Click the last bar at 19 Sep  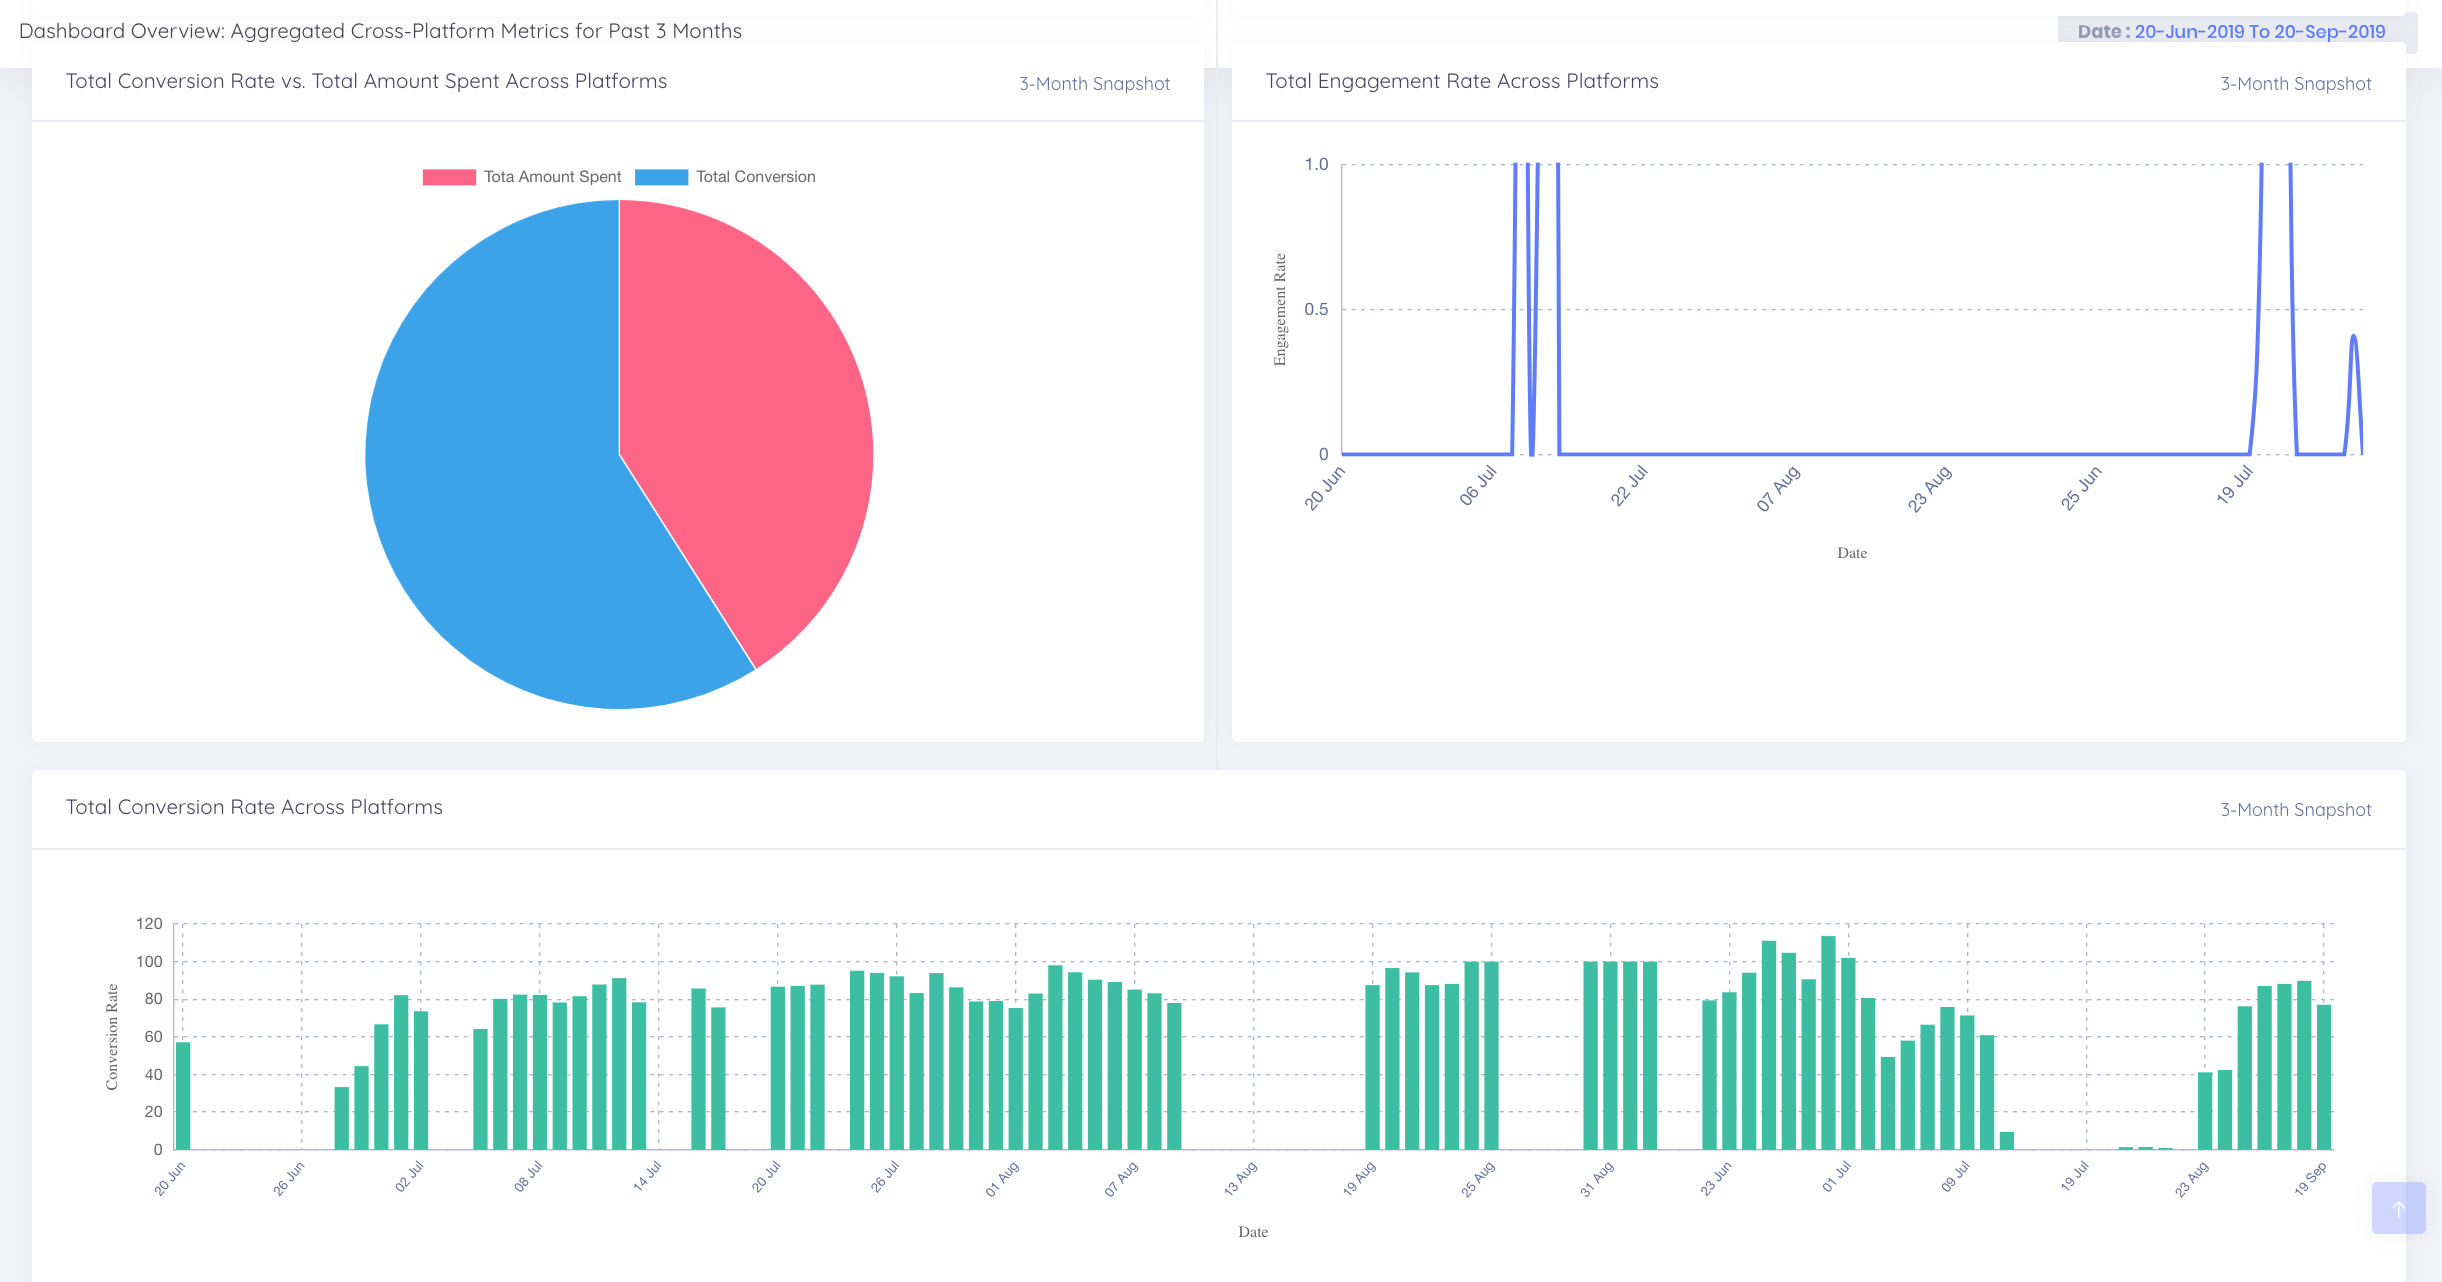tap(2323, 1077)
